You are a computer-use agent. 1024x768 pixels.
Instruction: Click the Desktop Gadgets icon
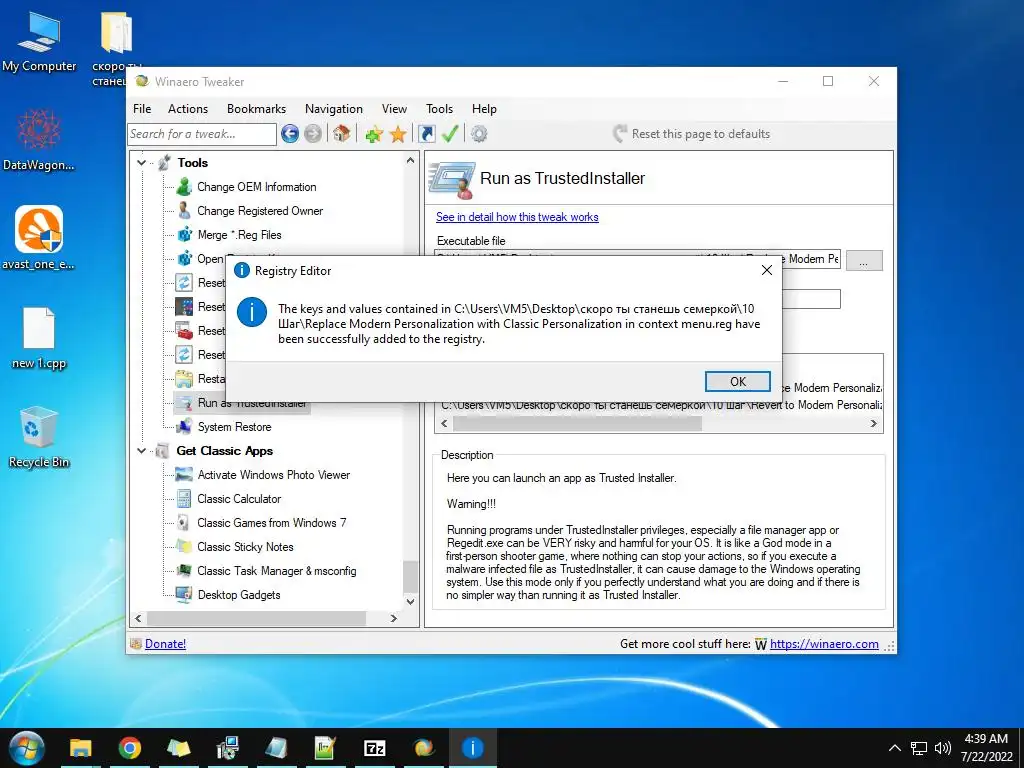click(185, 595)
